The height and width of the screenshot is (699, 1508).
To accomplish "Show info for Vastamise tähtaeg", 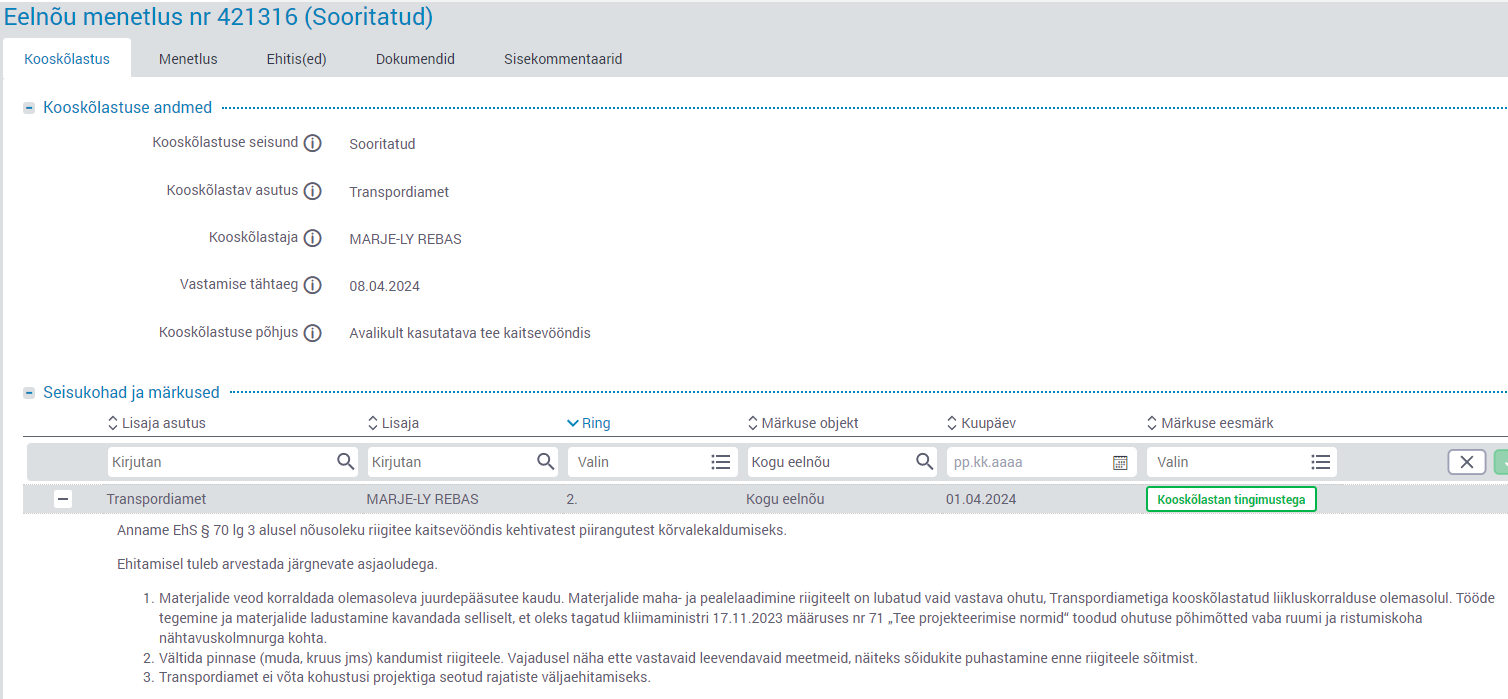I will coord(313,285).
